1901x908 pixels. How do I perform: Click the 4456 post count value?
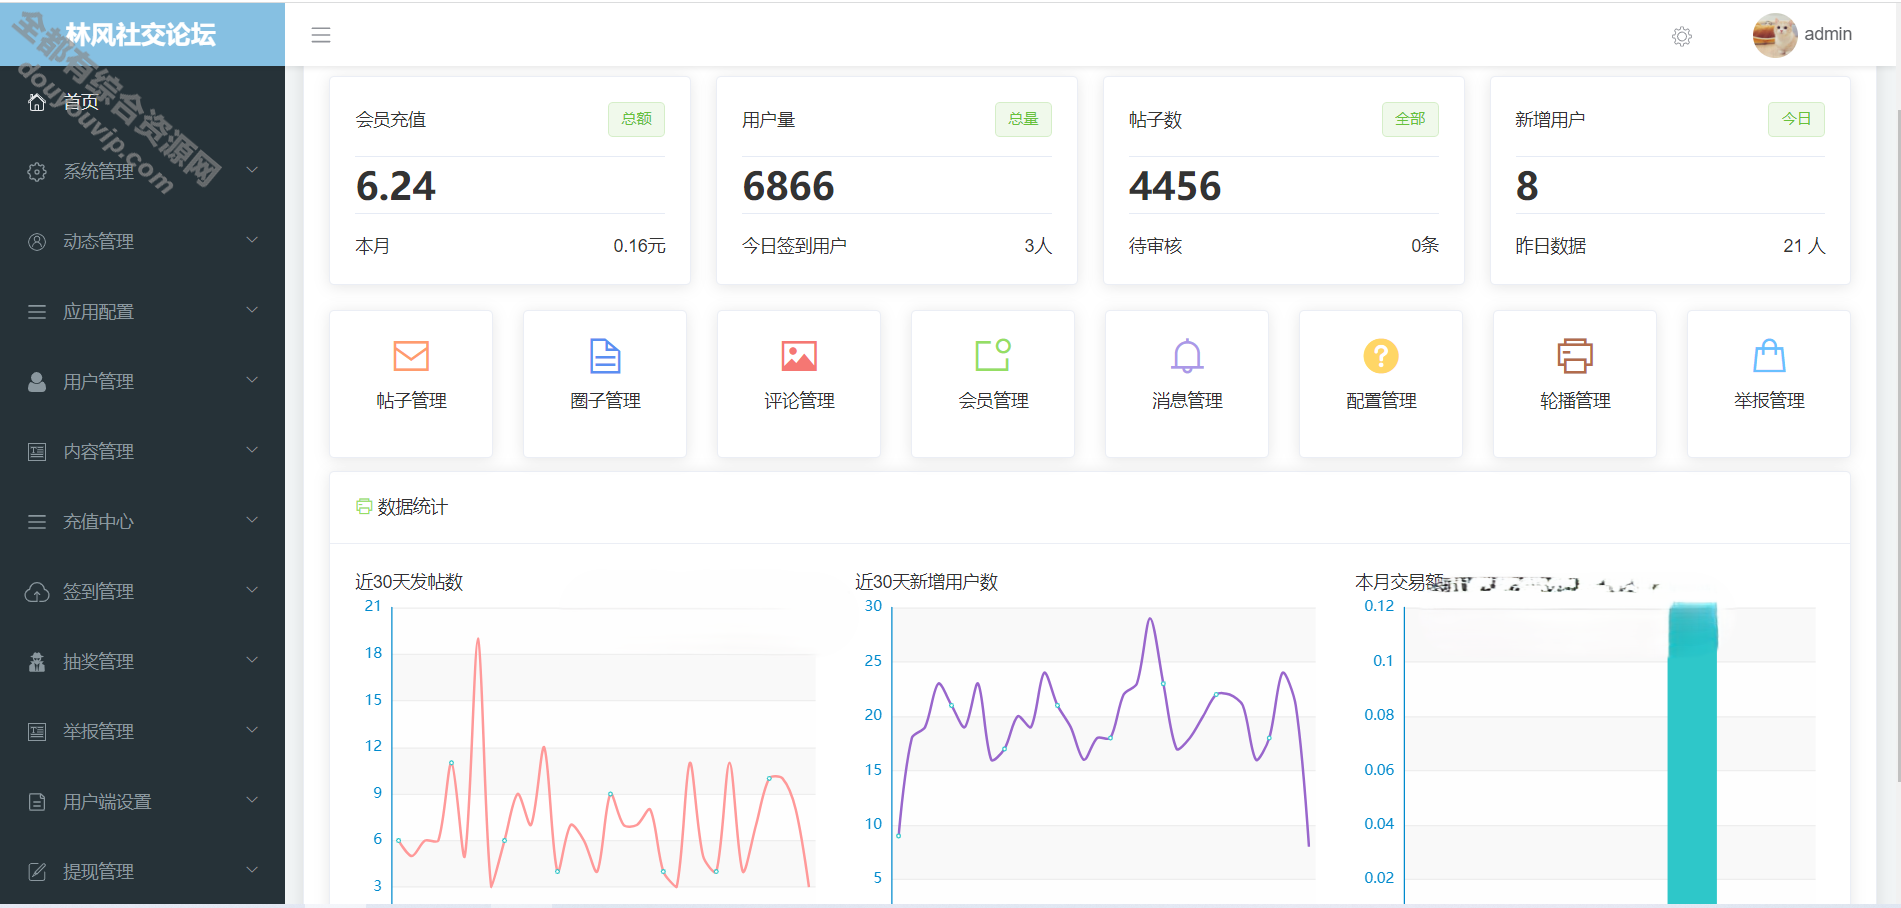[1175, 186]
